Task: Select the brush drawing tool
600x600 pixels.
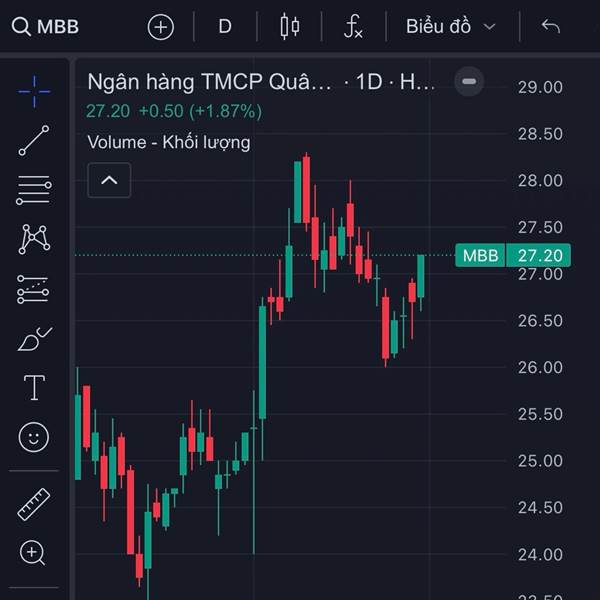Action: pos(35,339)
